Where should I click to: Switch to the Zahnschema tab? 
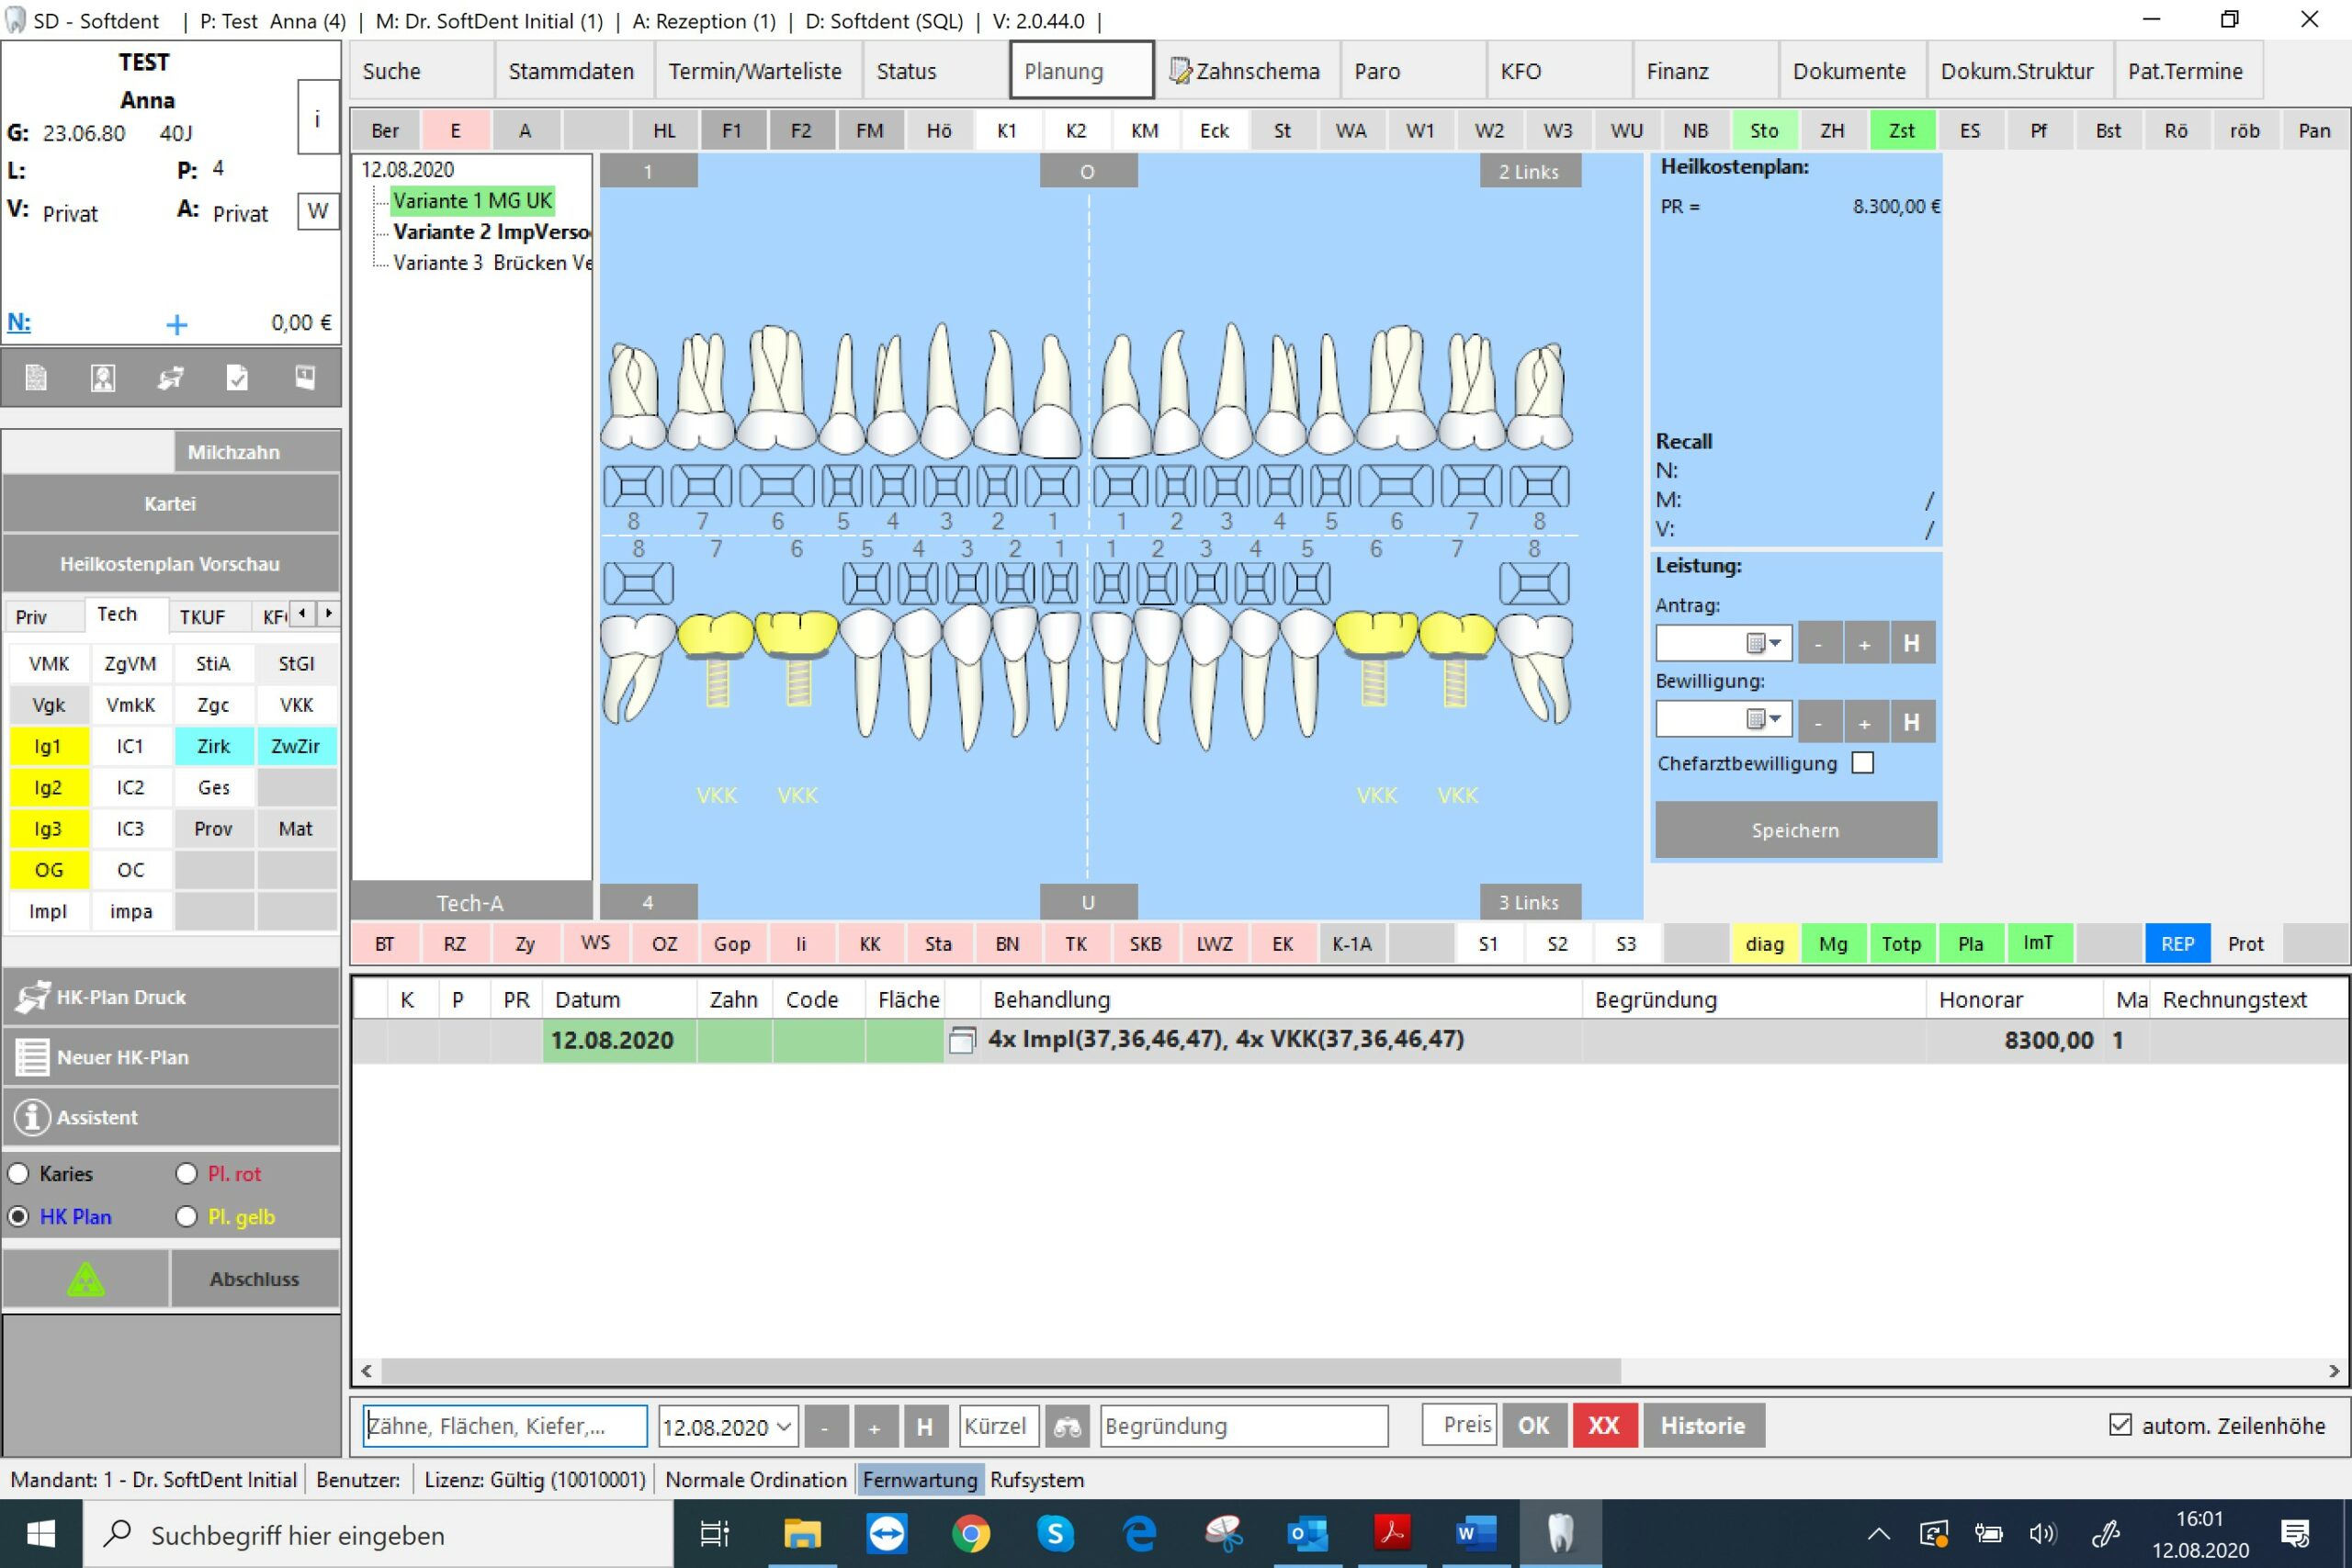[1246, 71]
